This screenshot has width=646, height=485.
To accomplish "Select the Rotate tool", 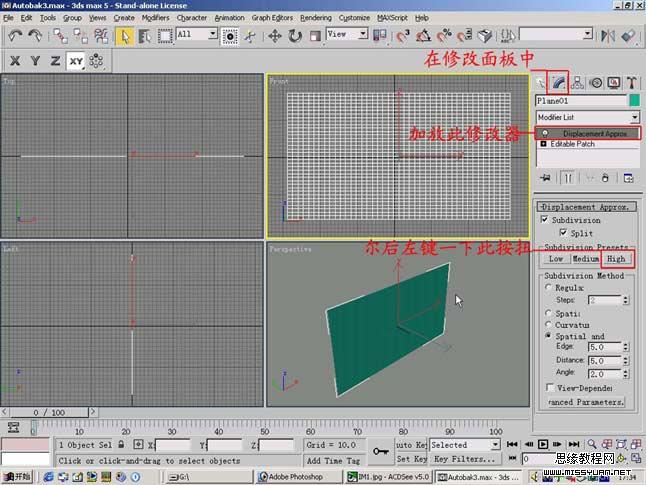I will (295, 36).
